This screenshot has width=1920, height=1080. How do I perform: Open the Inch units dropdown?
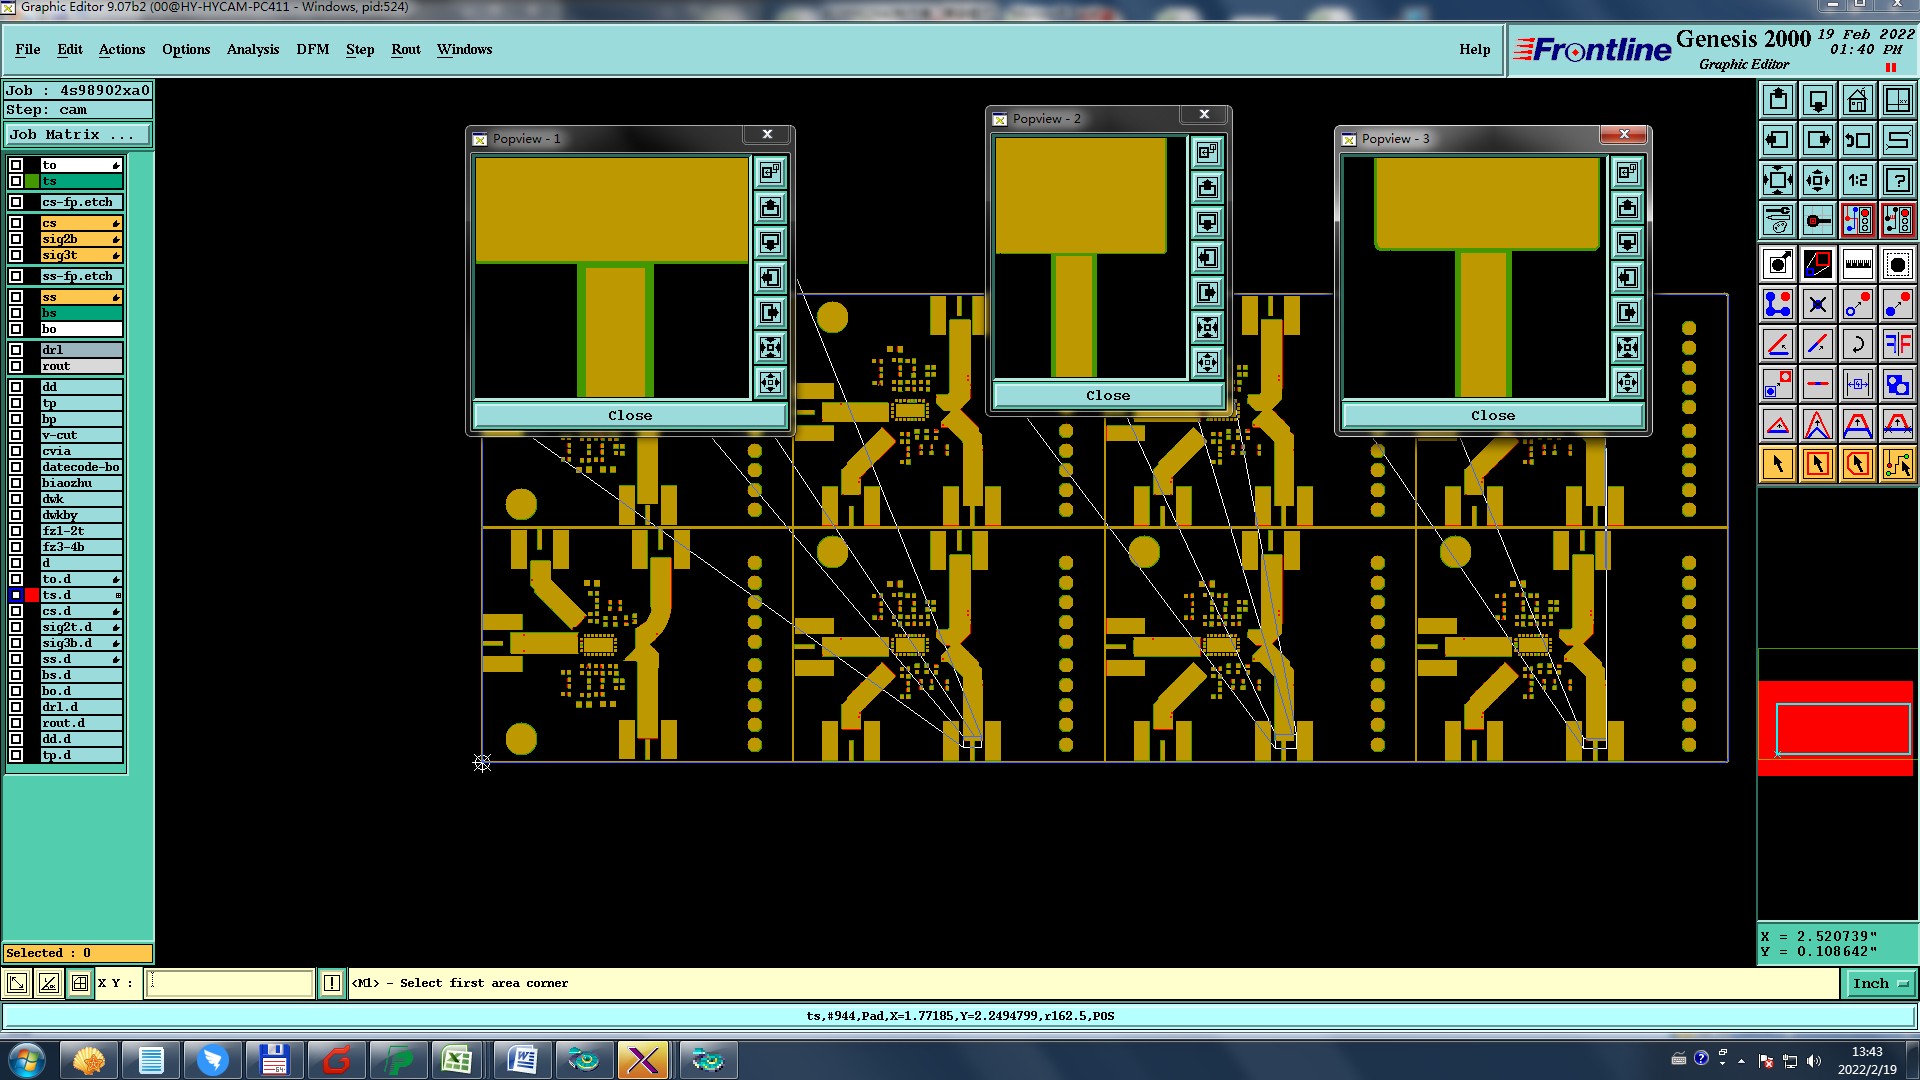tap(1879, 983)
